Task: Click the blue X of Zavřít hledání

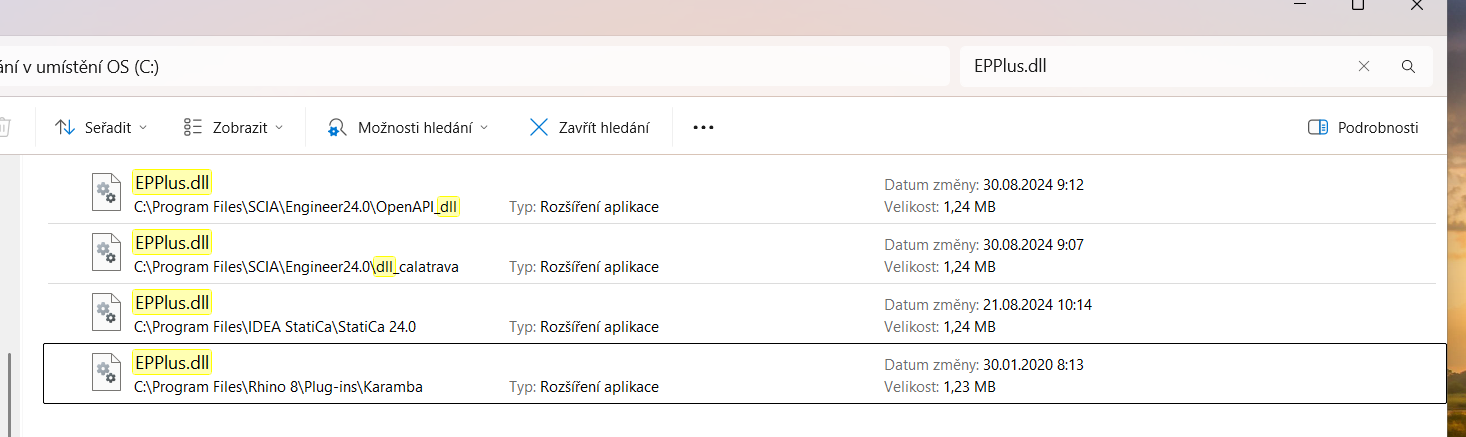Action: click(539, 127)
